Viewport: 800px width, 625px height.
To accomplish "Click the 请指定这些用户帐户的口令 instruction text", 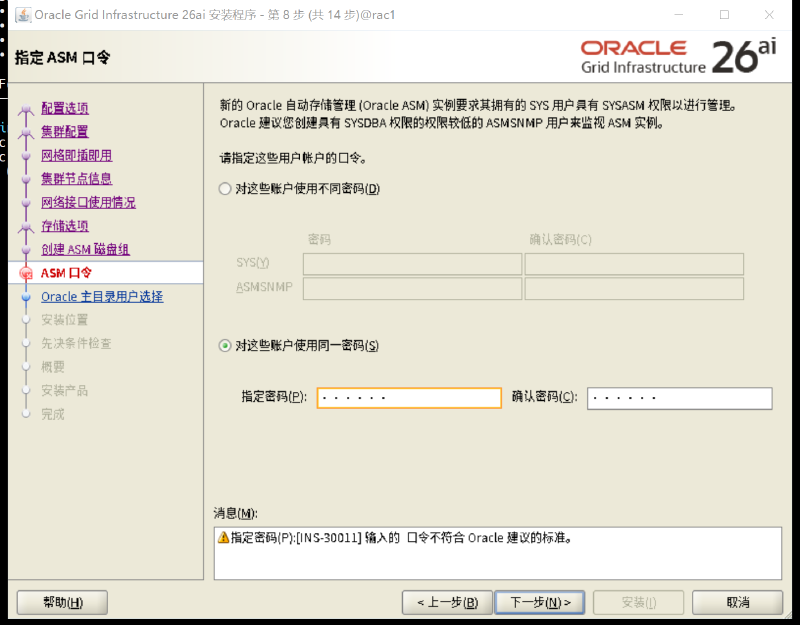I will click(293, 158).
